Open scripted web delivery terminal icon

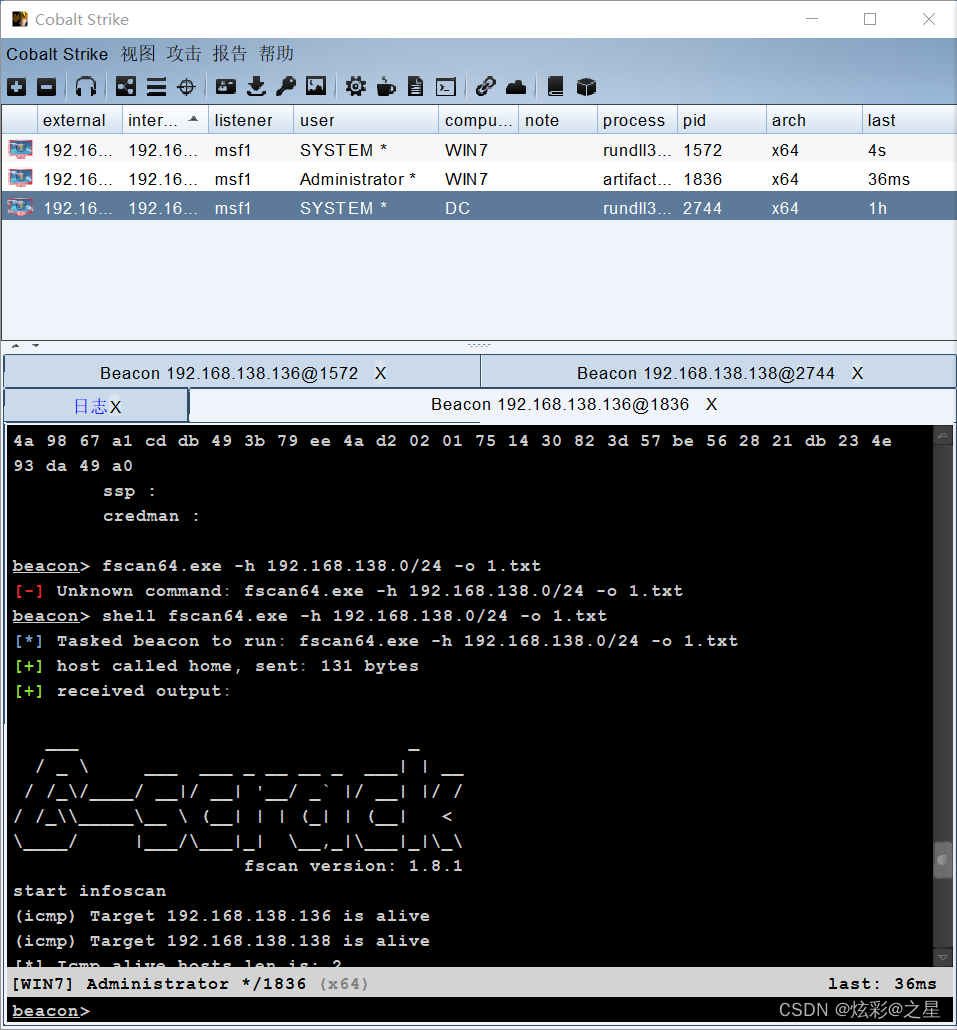(446, 87)
